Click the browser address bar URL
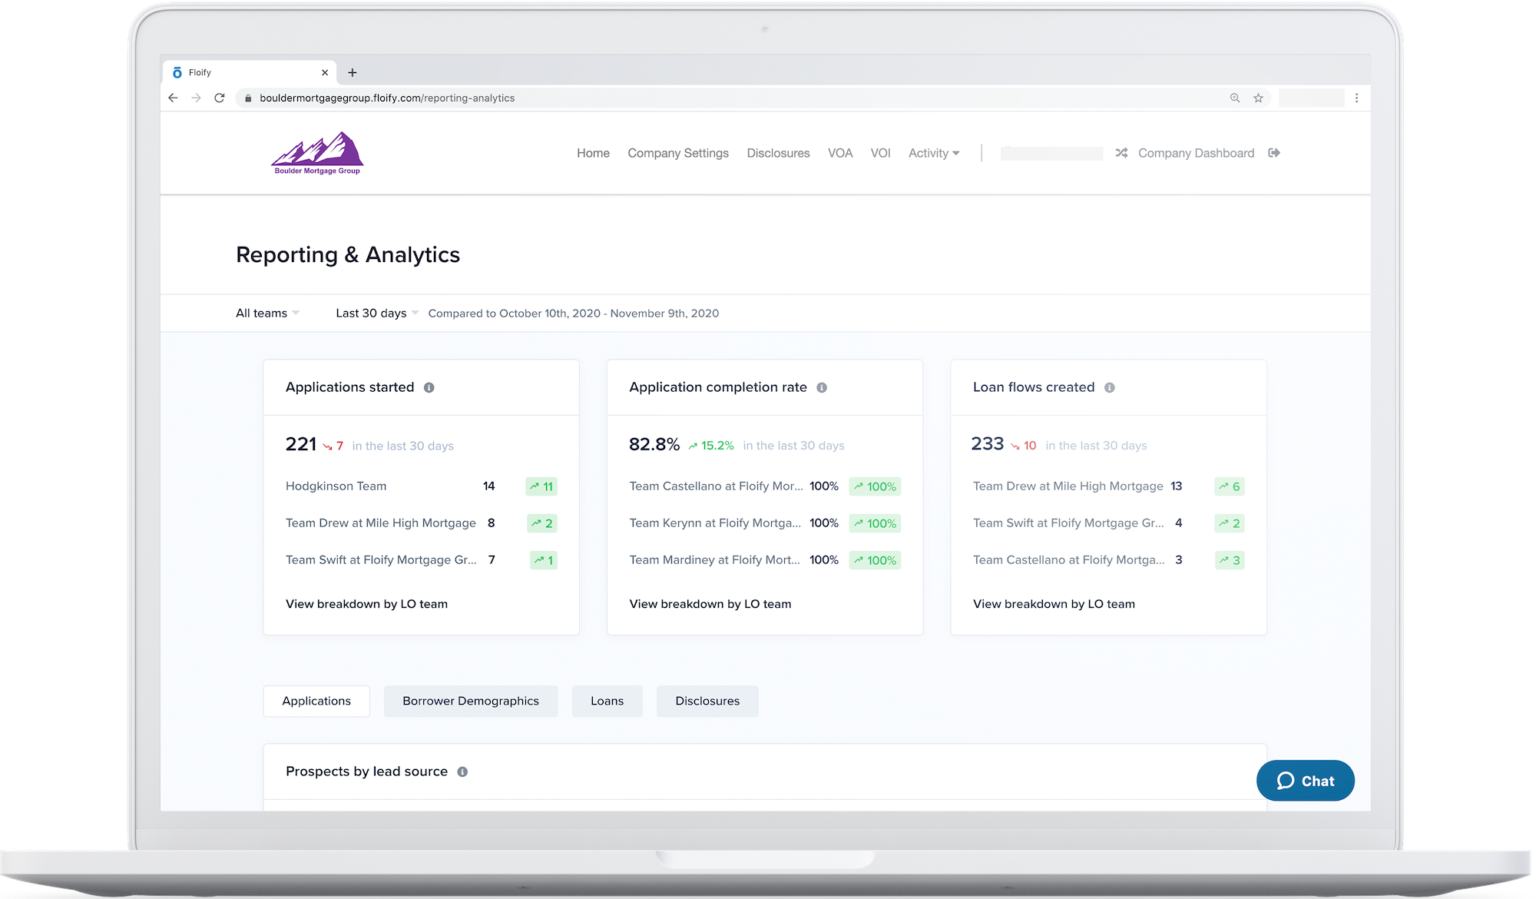 [388, 98]
